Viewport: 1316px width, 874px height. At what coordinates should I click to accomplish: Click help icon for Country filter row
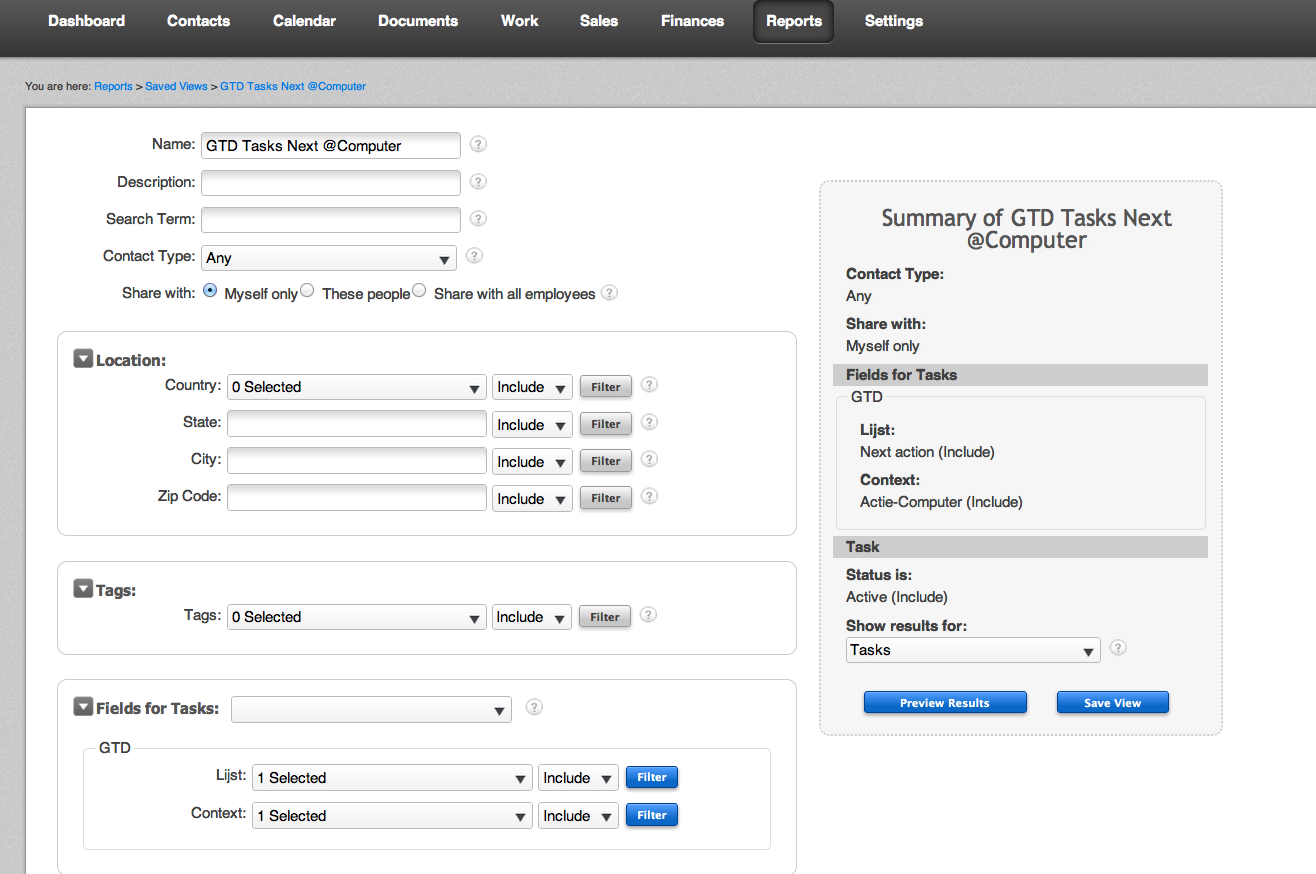point(649,385)
